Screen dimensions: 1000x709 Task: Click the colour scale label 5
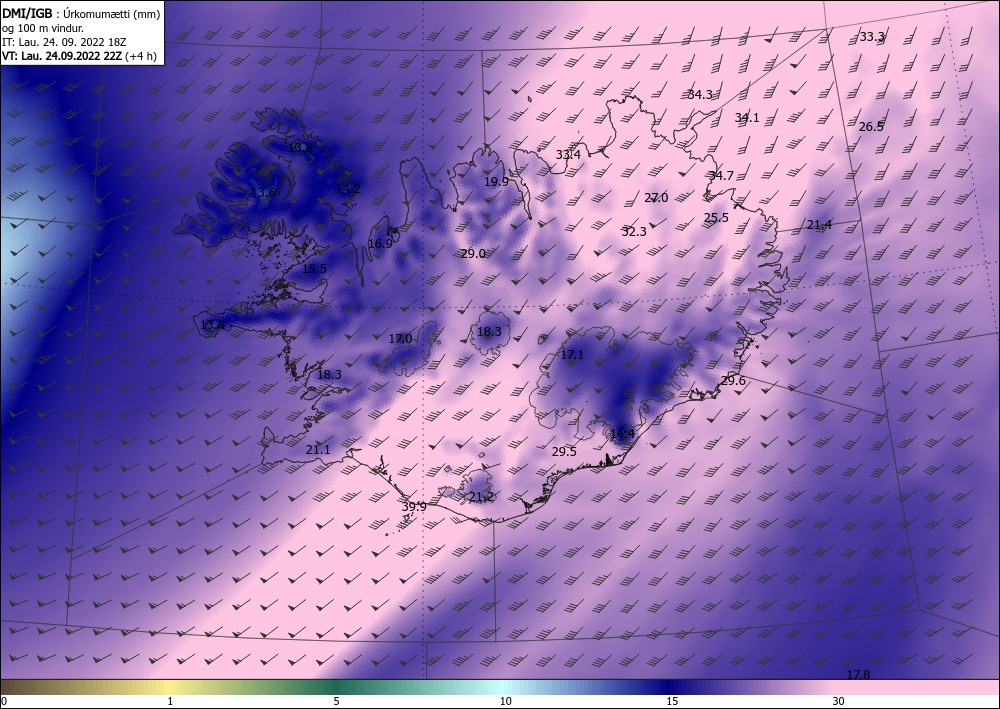click(336, 702)
